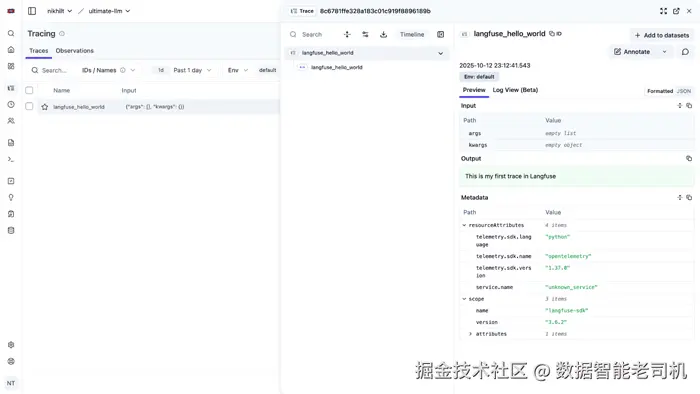
Task: Open the nikhilt organization dropdown
Action: coord(59,11)
